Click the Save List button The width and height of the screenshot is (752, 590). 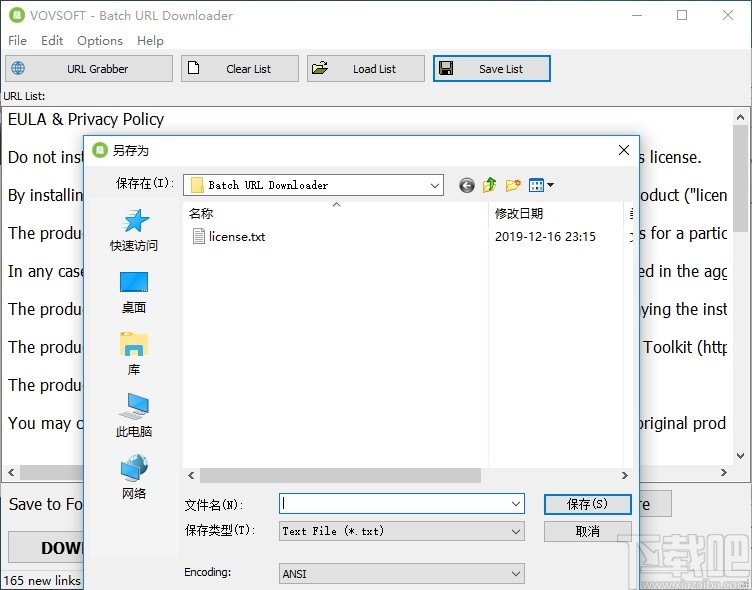click(x=492, y=69)
